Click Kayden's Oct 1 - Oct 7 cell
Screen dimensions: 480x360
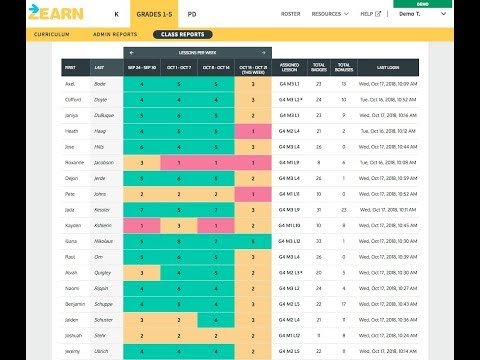(x=179, y=226)
